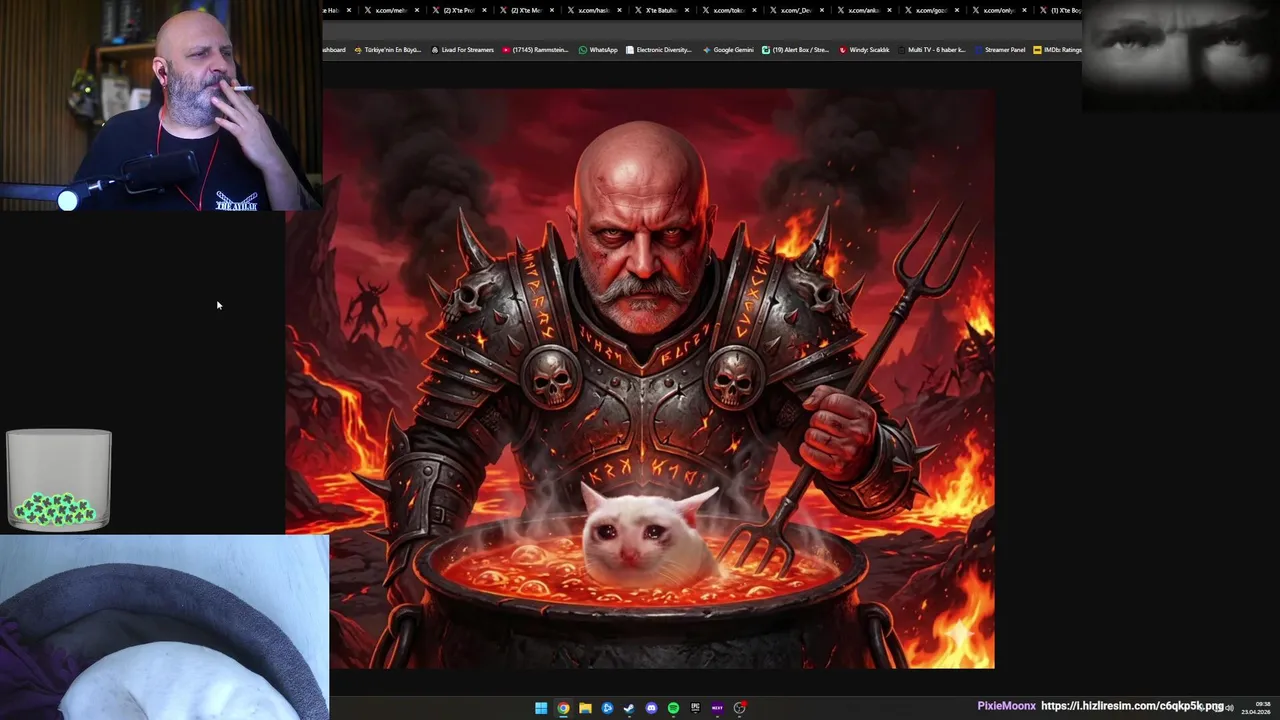Open Spotify from the taskbar

[673, 708]
